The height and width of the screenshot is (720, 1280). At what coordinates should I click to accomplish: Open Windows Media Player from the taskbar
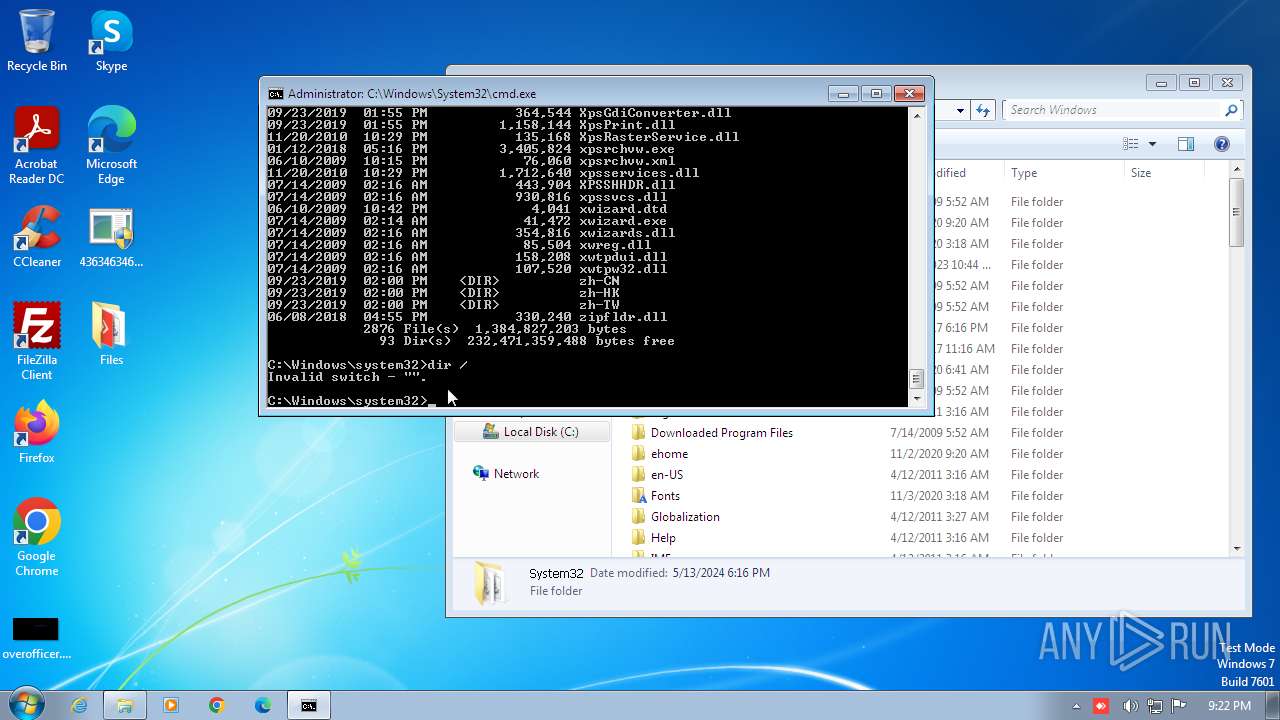[171, 705]
